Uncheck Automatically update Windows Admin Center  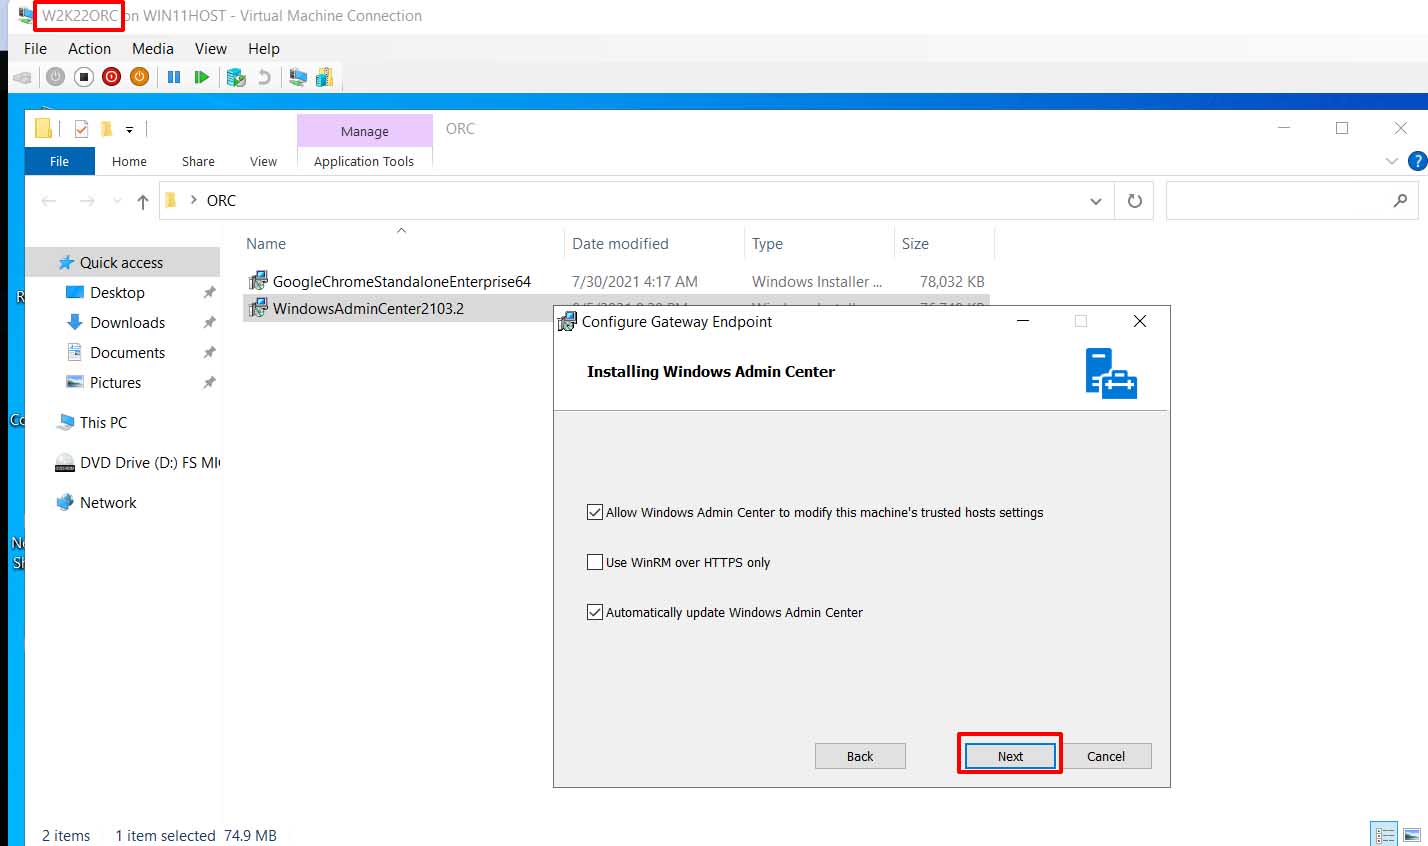(595, 612)
